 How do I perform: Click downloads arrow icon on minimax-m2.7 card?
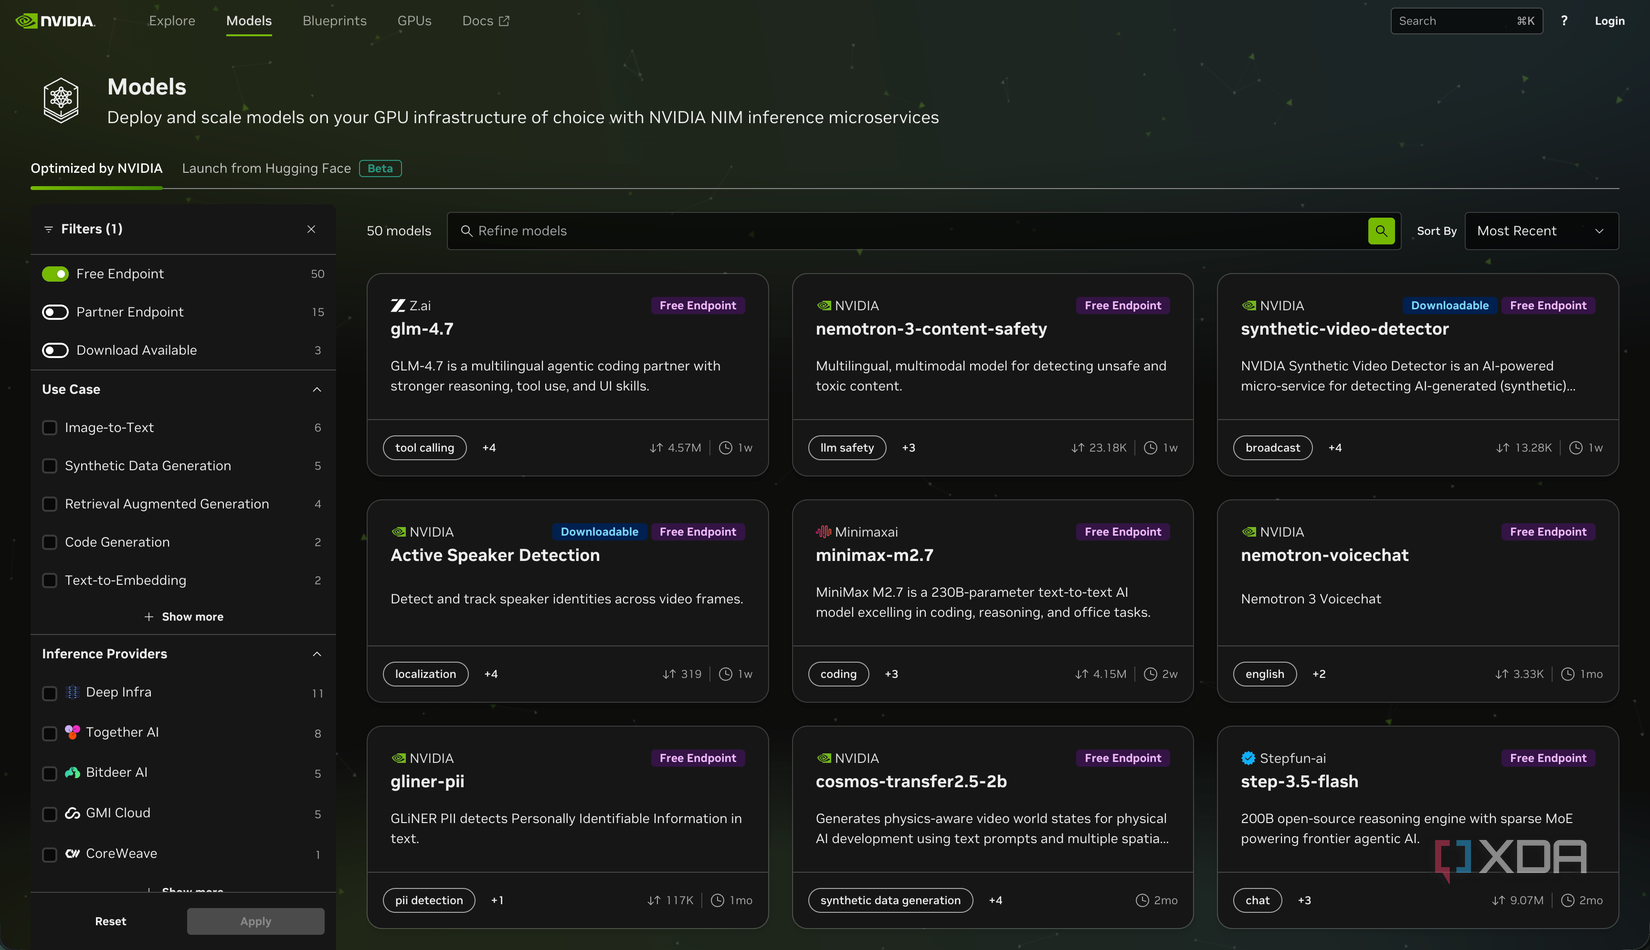tap(1081, 674)
